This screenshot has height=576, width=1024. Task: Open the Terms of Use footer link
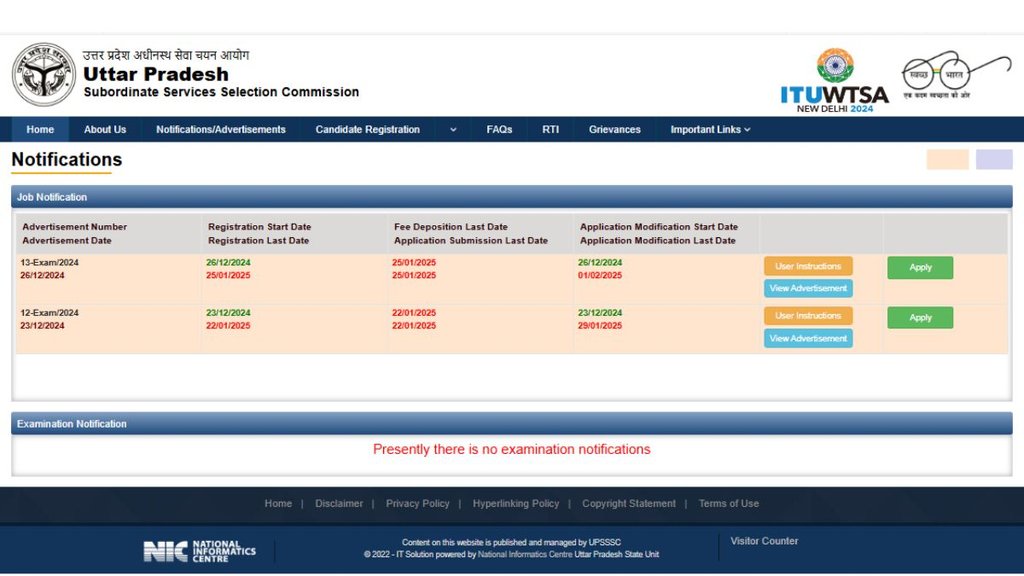point(728,503)
